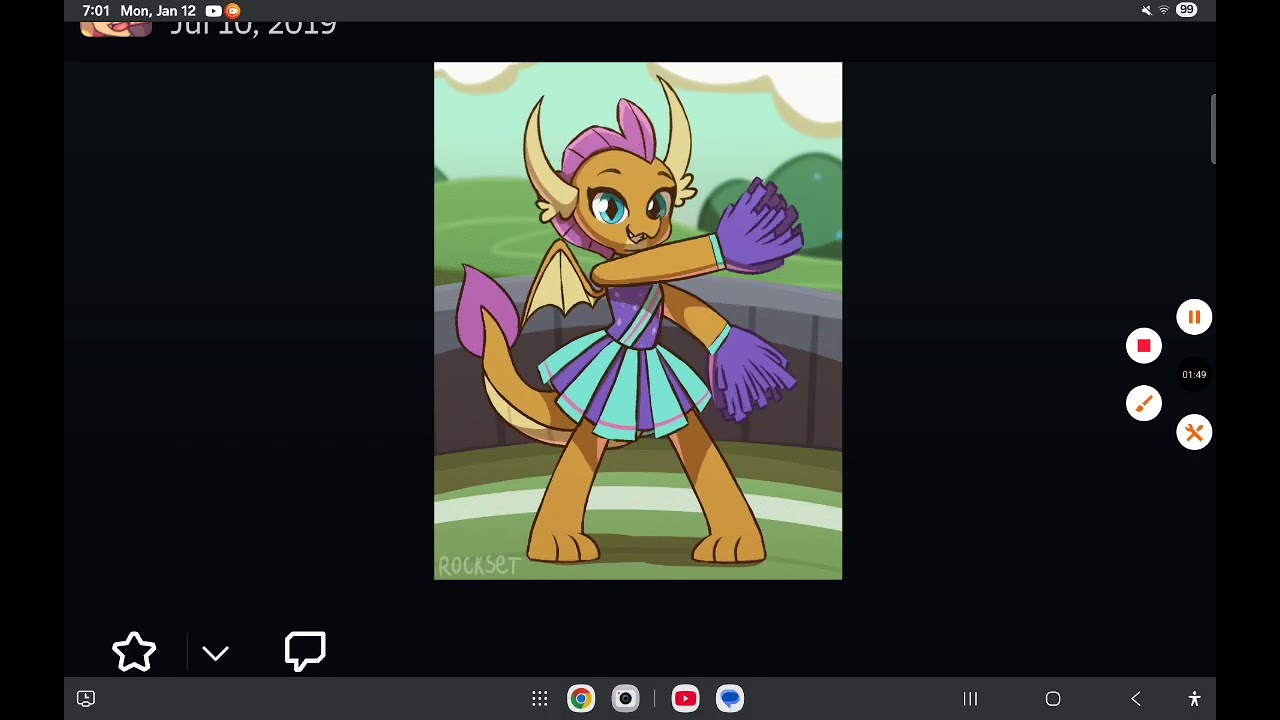The height and width of the screenshot is (720, 1280).
Task: Expand the chevron next to the star
Action: [216, 653]
